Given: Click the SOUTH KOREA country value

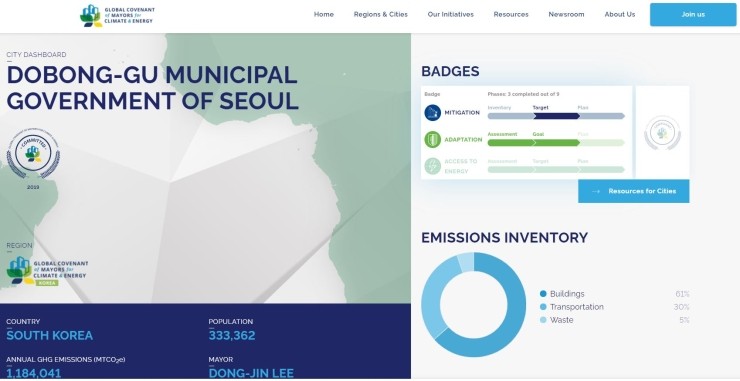Looking at the screenshot, I should point(50,336).
